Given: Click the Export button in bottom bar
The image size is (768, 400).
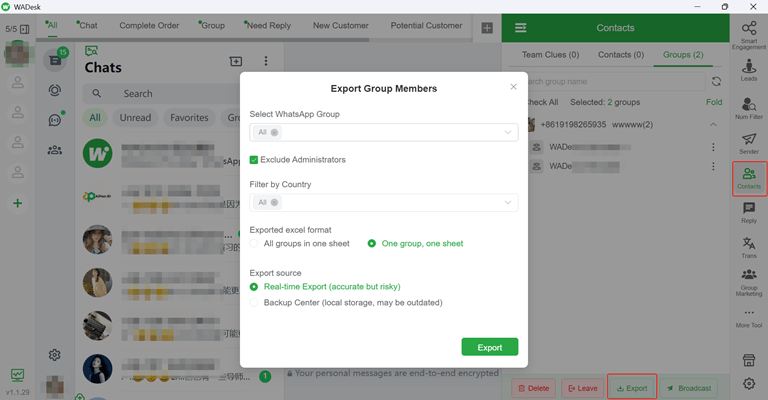Looking at the screenshot, I should (632, 388).
